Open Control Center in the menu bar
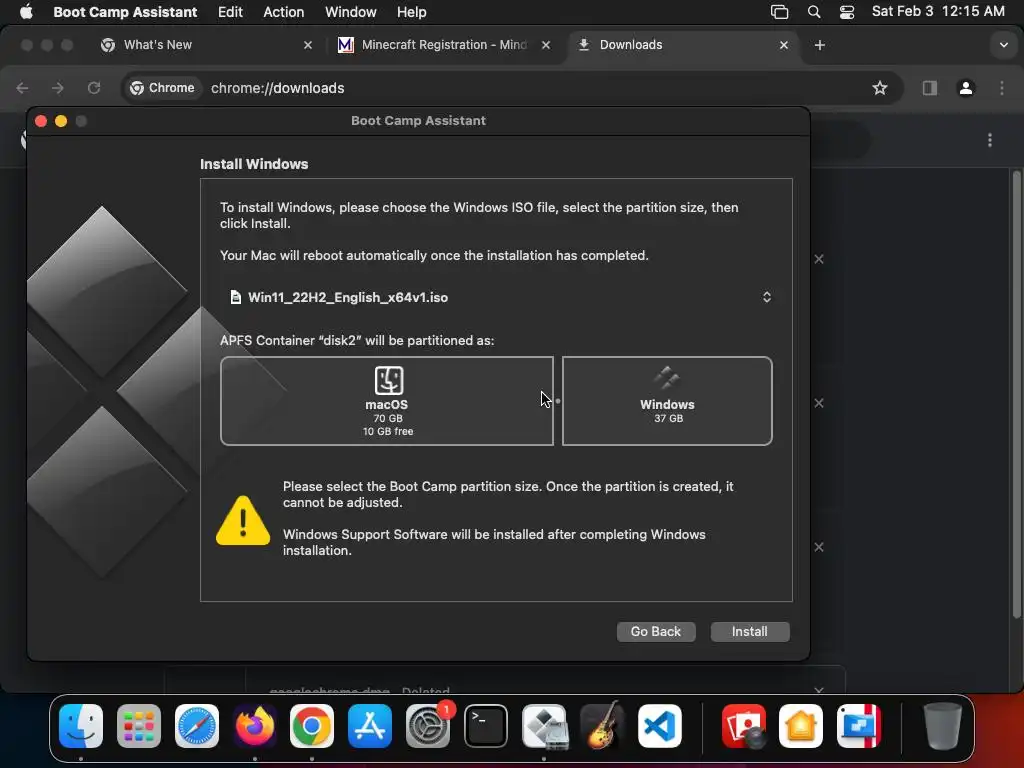The height and width of the screenshot is (768, 1024). (847, 12)
